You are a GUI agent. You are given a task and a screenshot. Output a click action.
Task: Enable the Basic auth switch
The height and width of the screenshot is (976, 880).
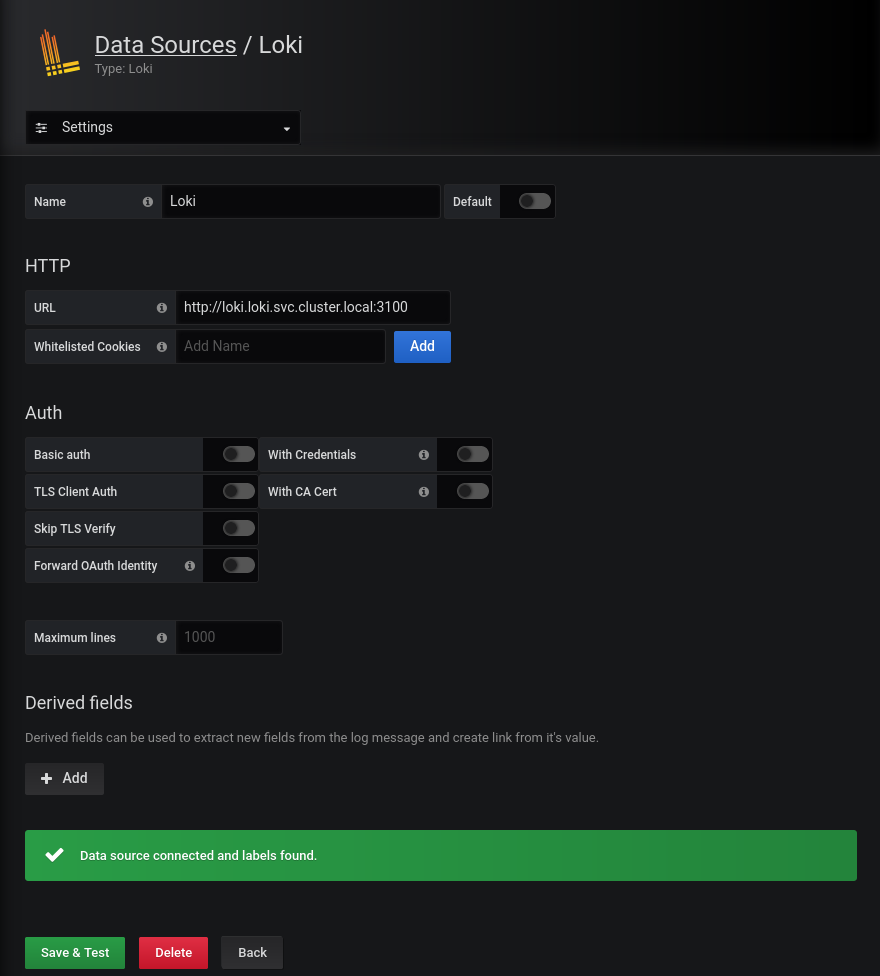click(239, 454)
